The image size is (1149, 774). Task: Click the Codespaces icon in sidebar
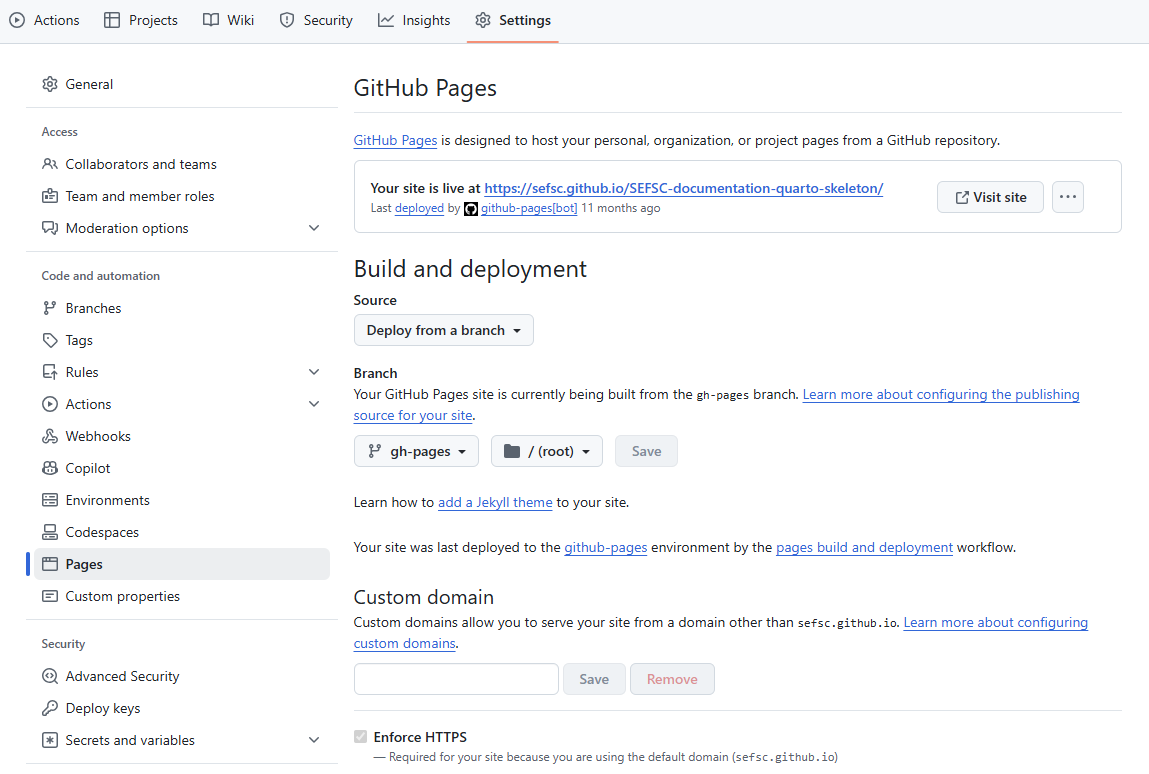50,533
